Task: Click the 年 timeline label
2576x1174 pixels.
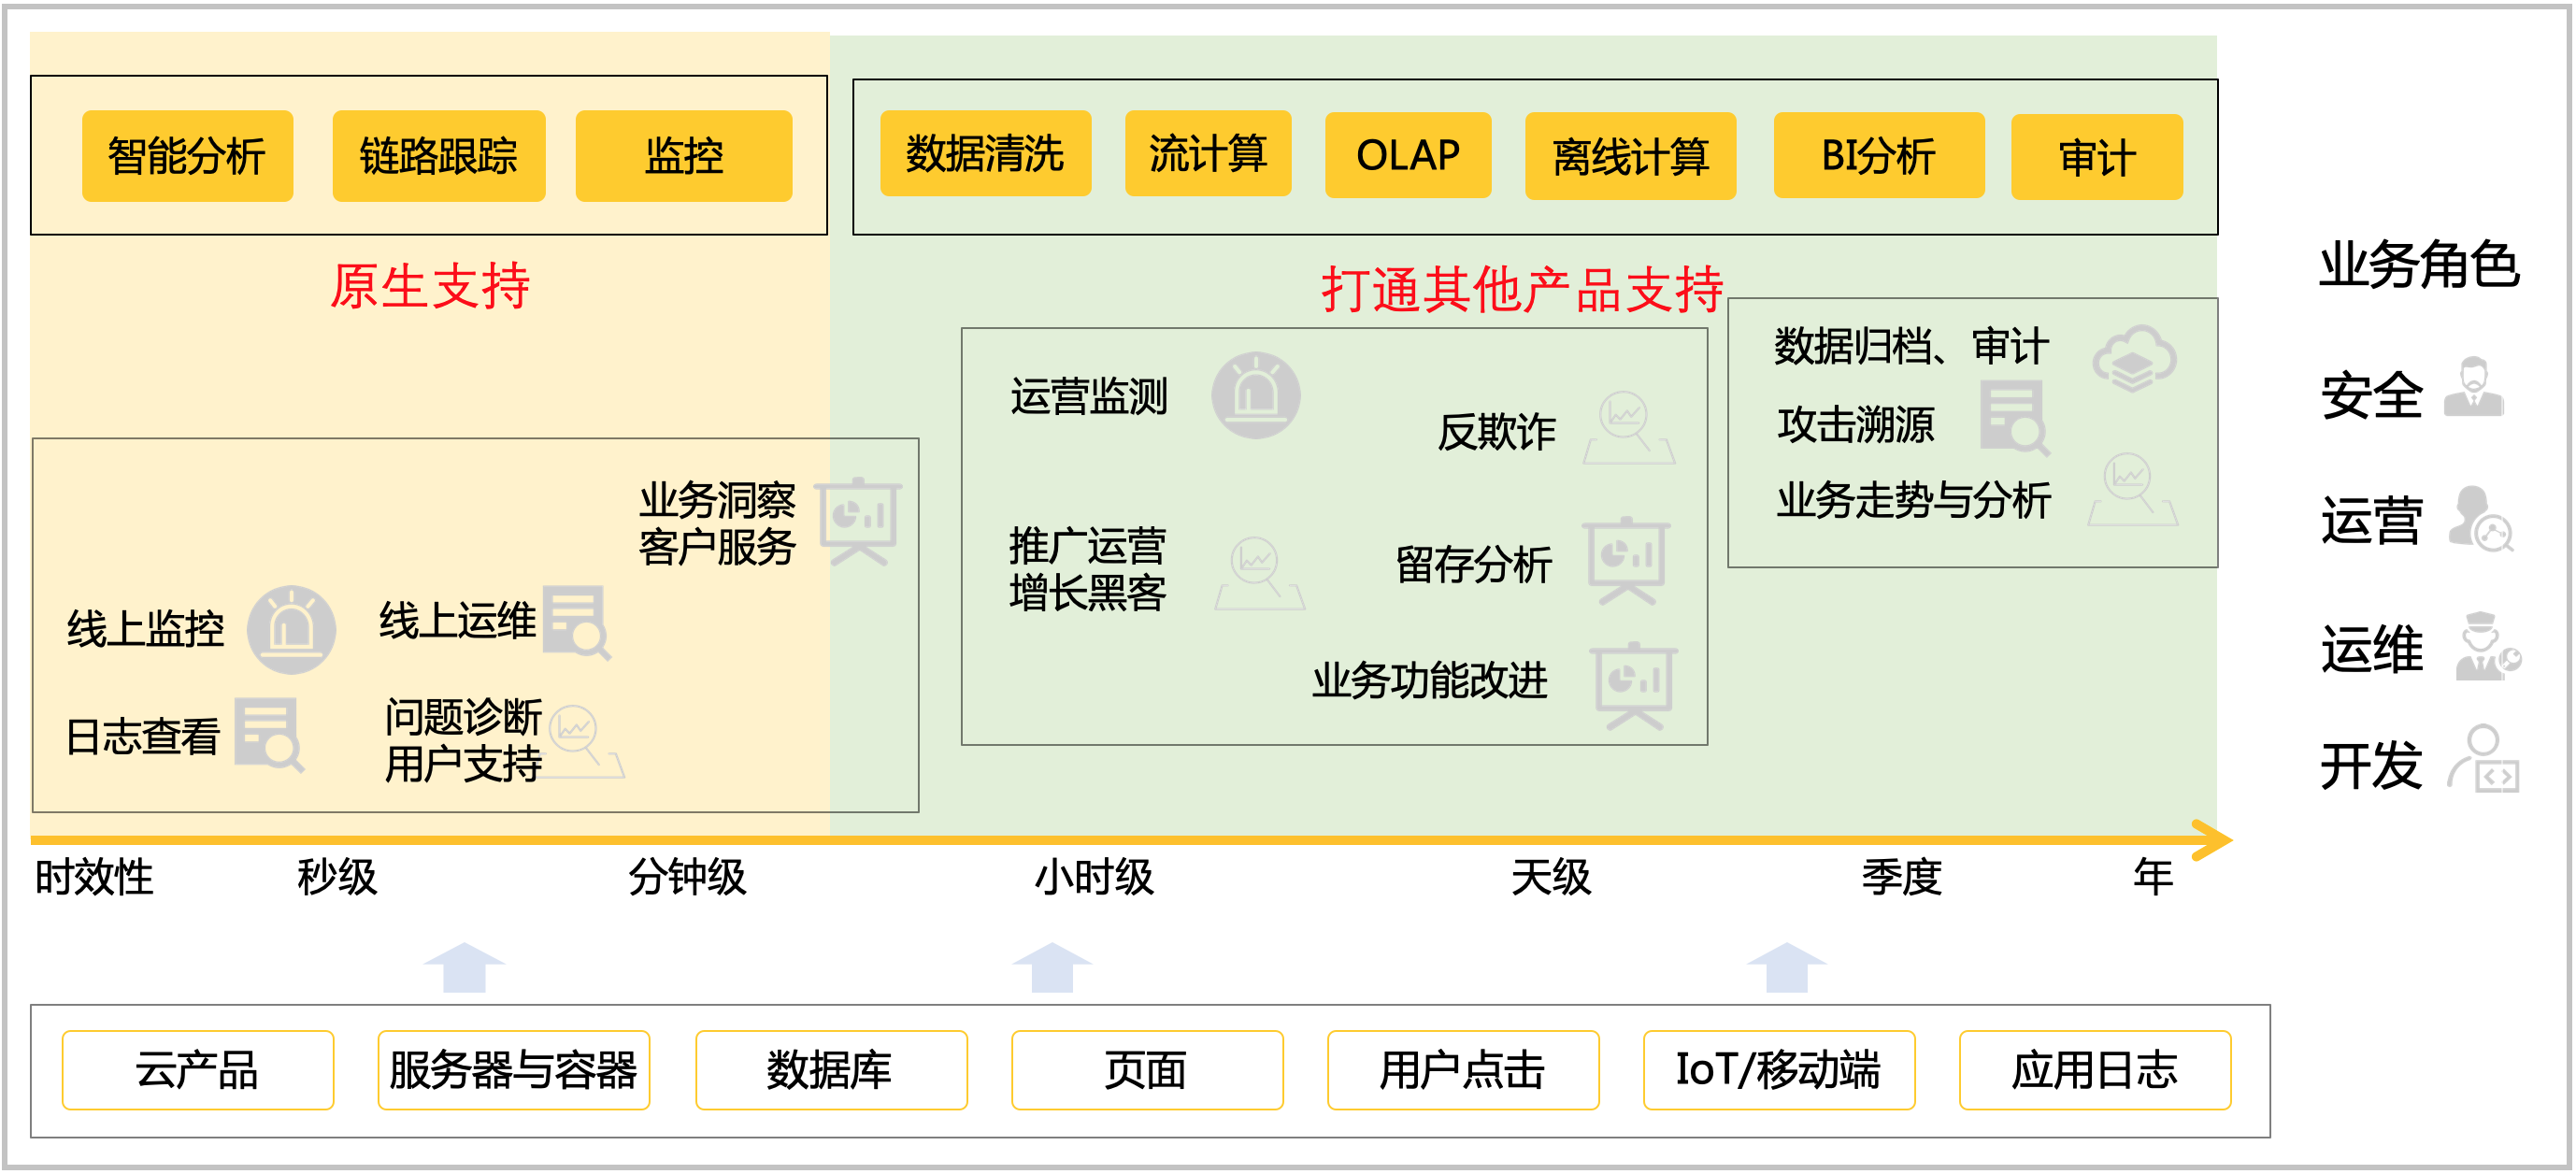Action: [2153, 877]
